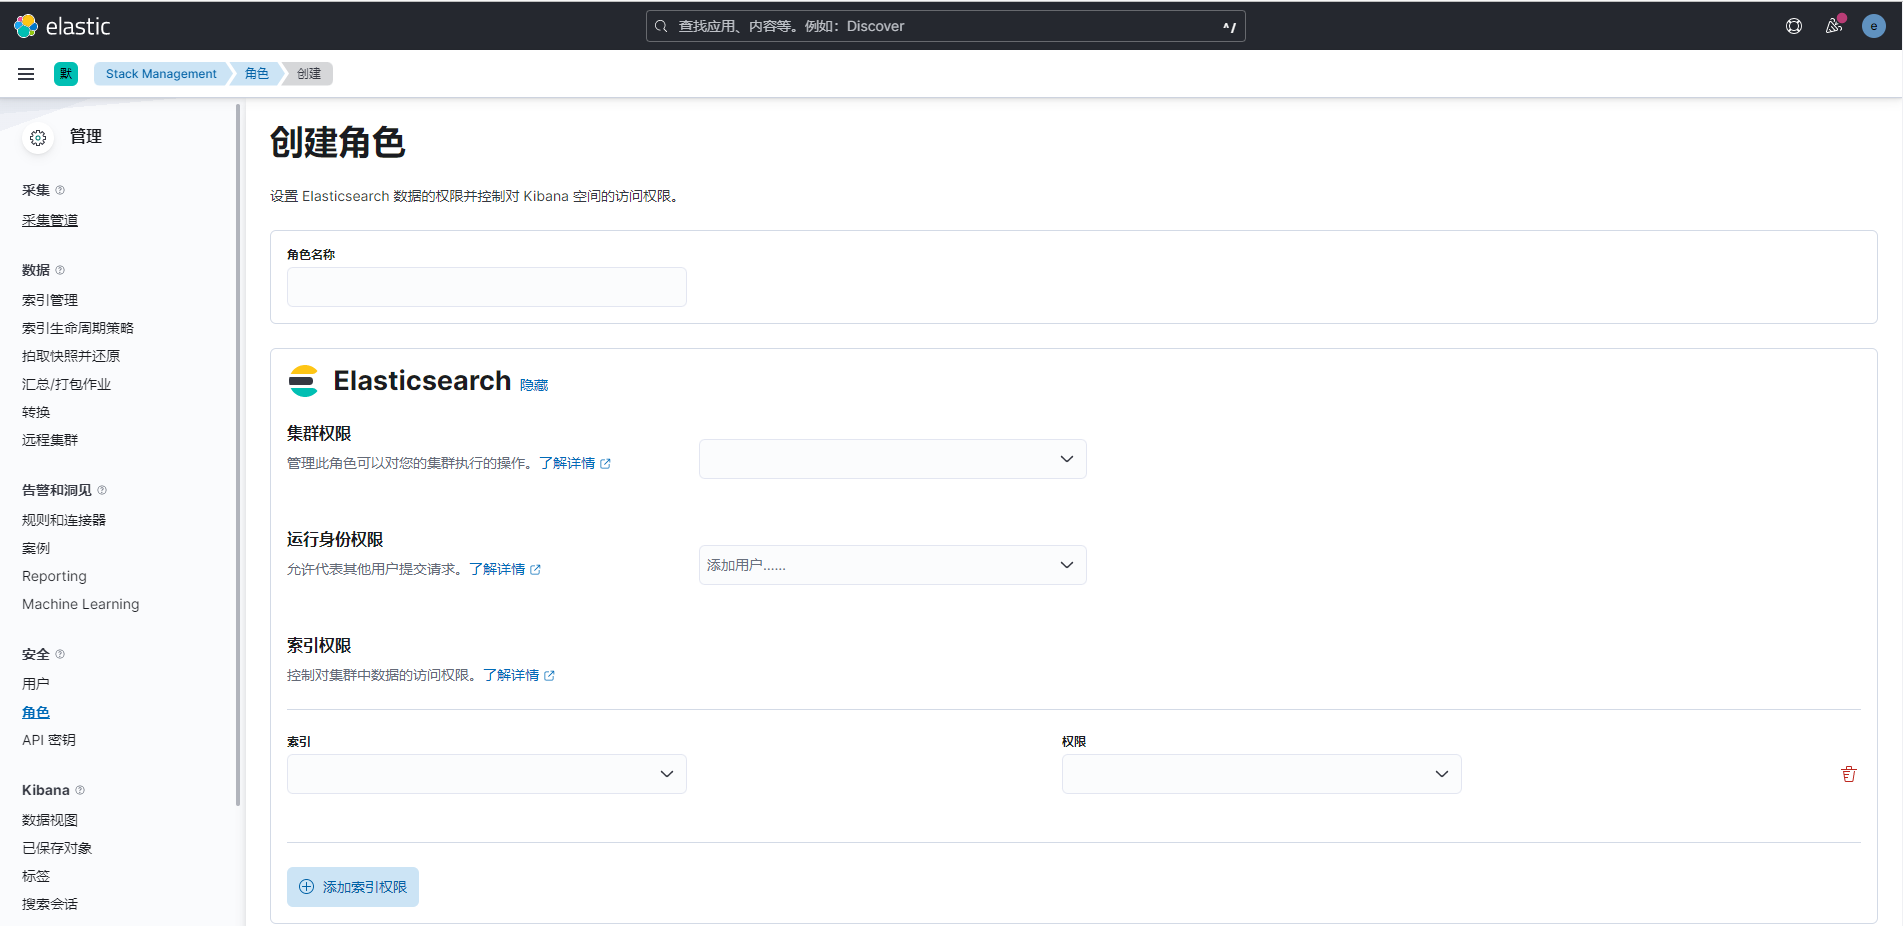The image size is (1903, 926).
Task: Click the sidebar vertical scrollbar
Action: click(x=238, y=455)
